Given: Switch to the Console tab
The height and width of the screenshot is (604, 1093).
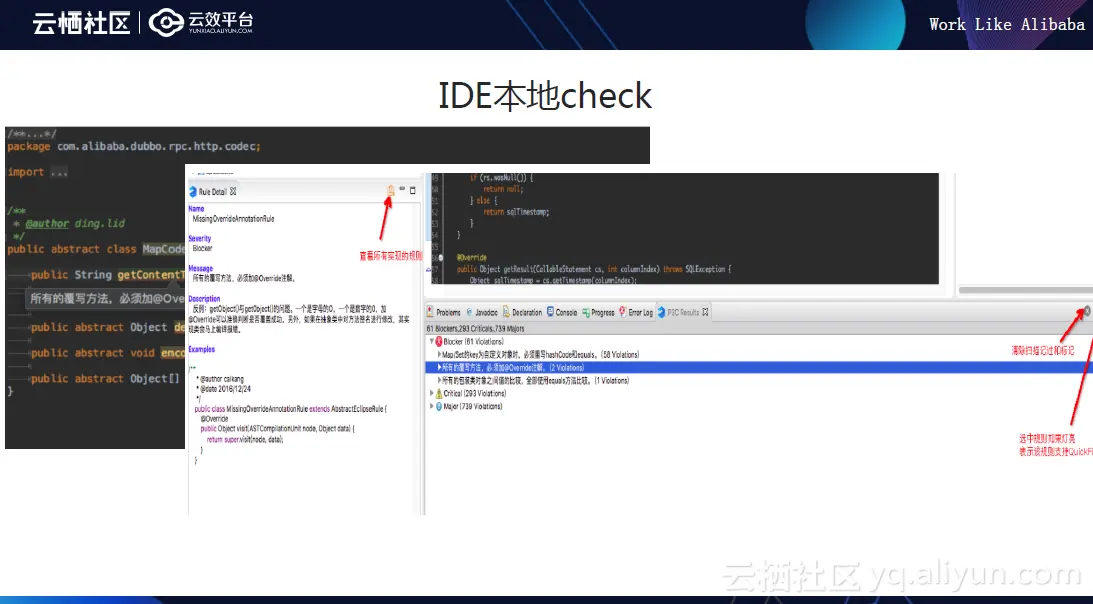Looking at the screenshot, I should 562,312.
